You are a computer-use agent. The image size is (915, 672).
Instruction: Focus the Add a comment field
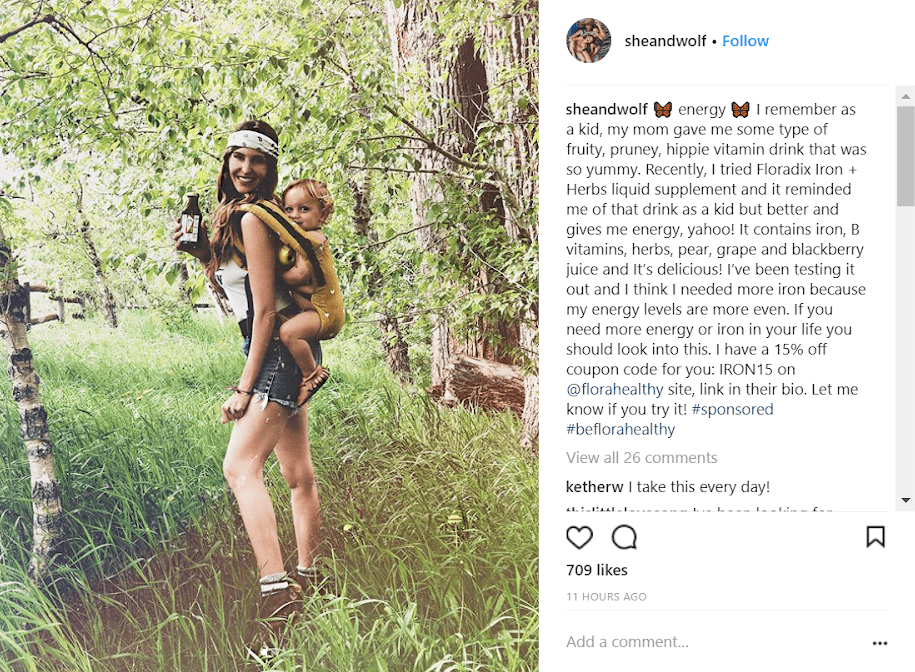pos(700,642)
